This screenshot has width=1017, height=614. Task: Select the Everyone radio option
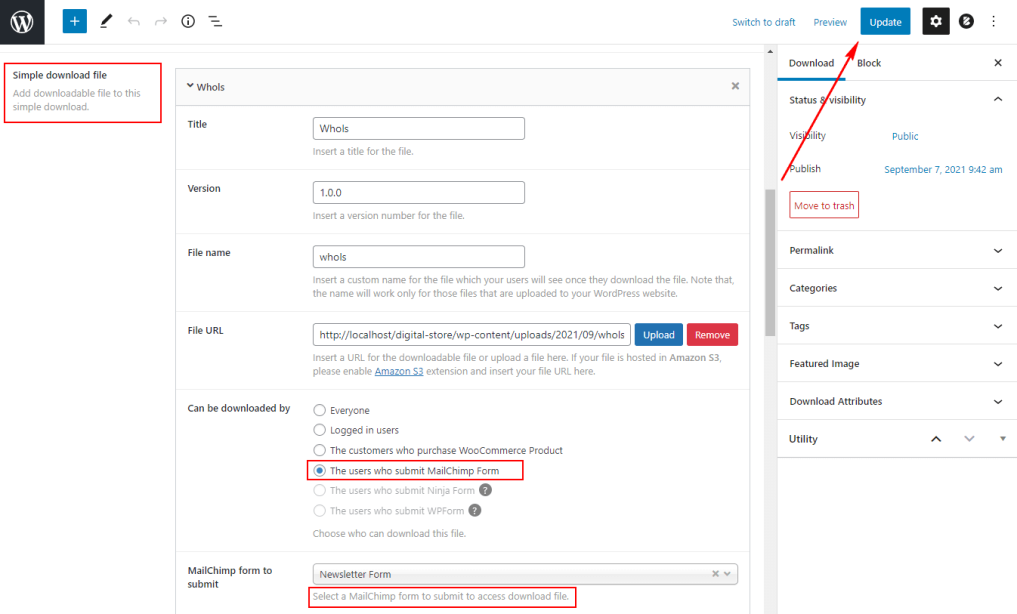[x=319, y=410]
